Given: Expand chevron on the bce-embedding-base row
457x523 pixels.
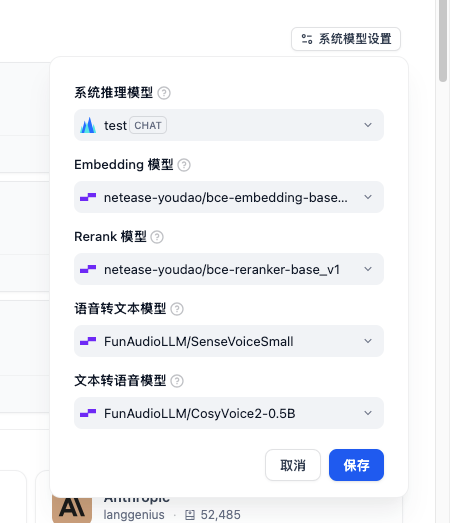Looking at the screenshot, I should point(368,197).
